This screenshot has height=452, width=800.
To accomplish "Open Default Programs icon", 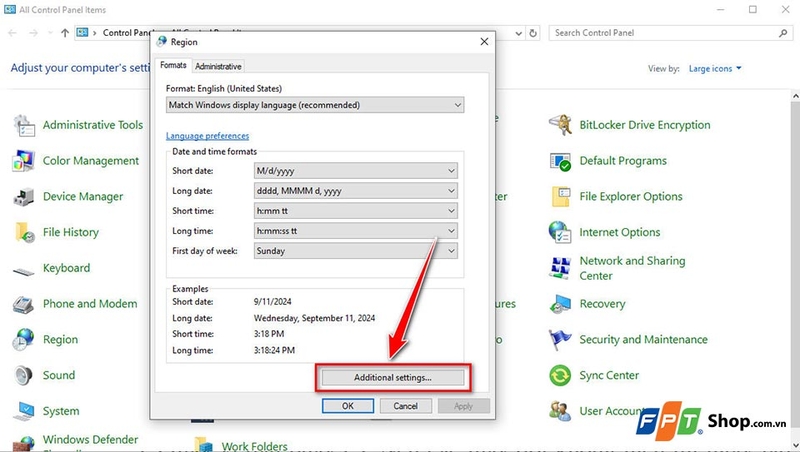I will tap(561, 161).
